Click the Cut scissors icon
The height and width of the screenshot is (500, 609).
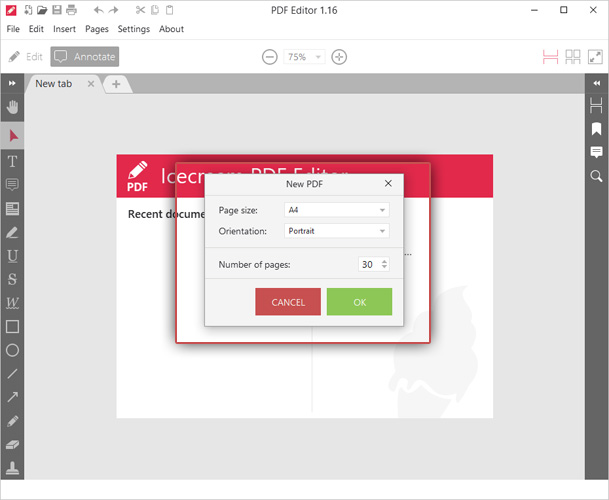coord(140,10)
